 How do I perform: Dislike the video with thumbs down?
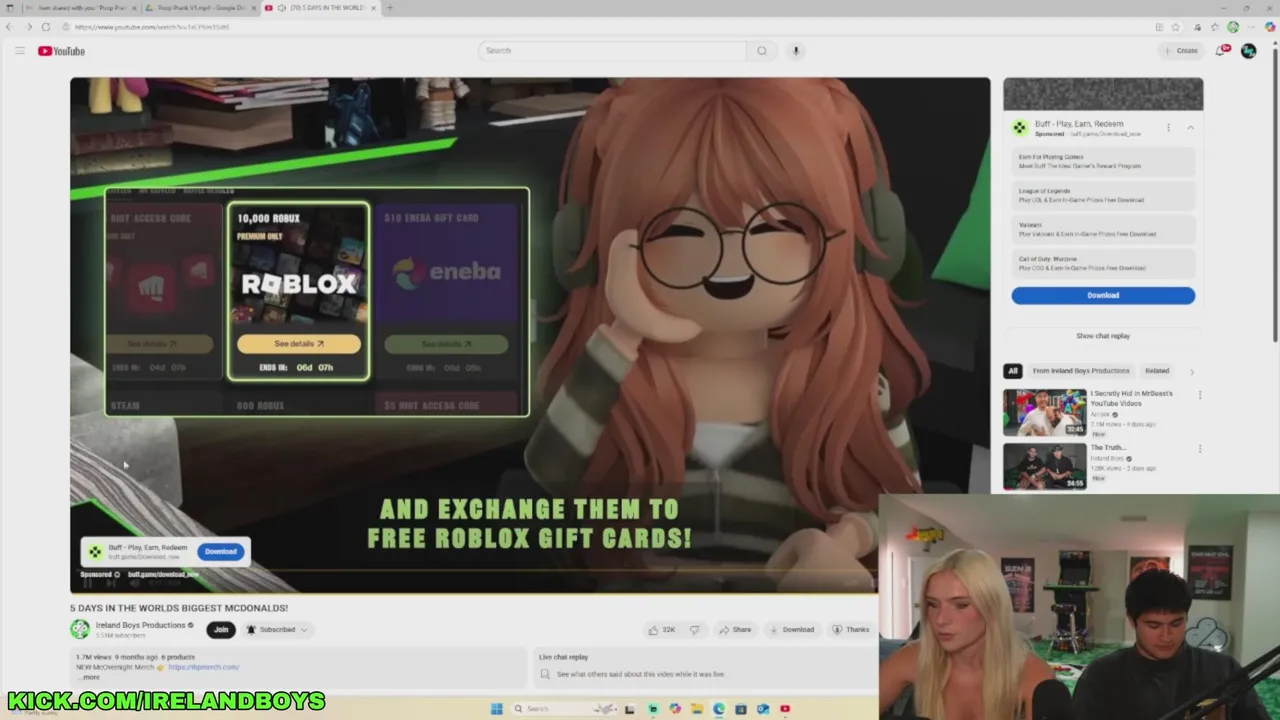695,629
